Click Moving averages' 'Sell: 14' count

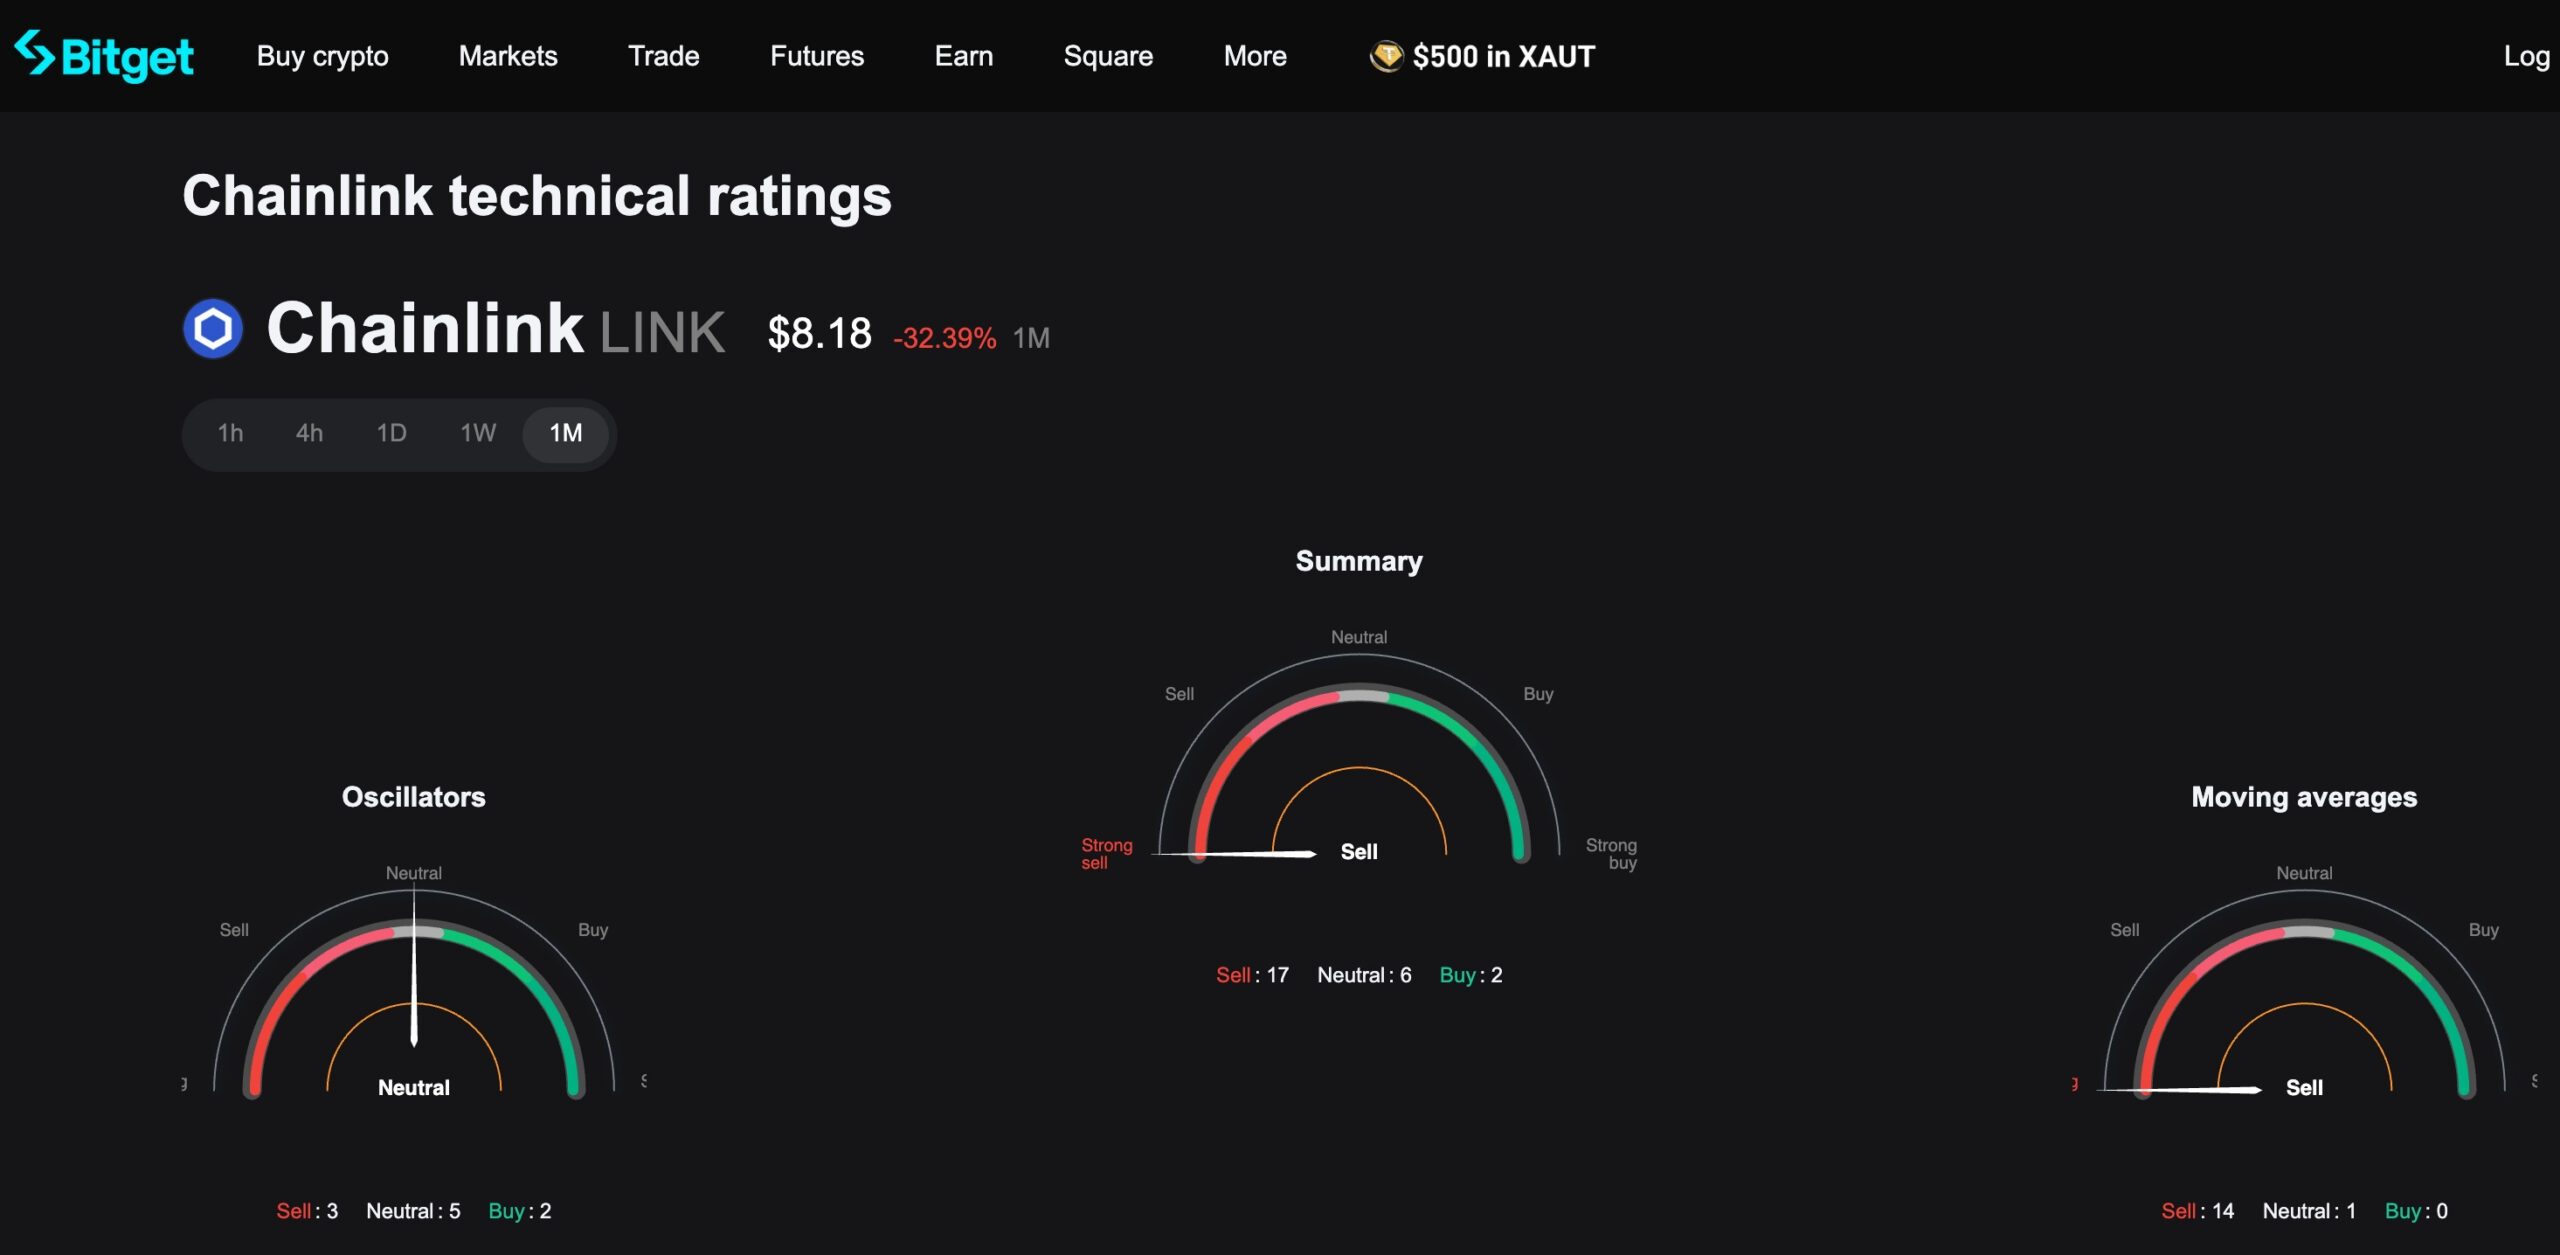(2198, 1211)
